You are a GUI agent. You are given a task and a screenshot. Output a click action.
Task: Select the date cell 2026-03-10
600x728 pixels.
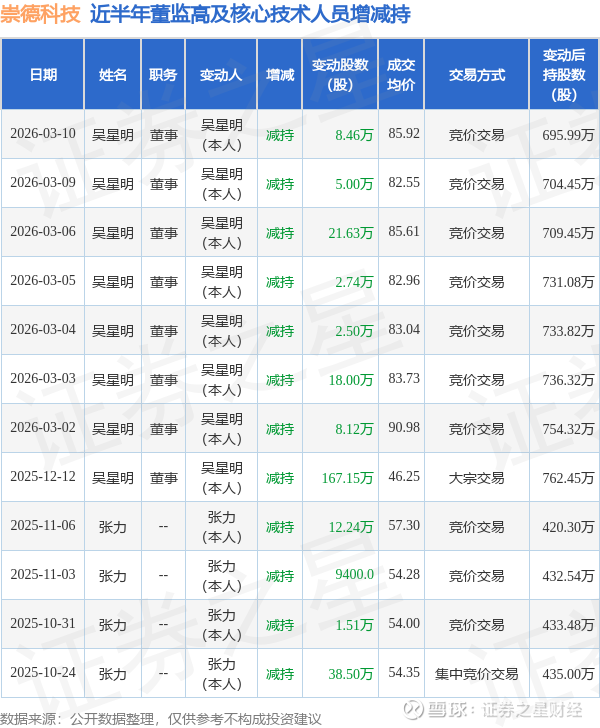(x=43, y=134)
